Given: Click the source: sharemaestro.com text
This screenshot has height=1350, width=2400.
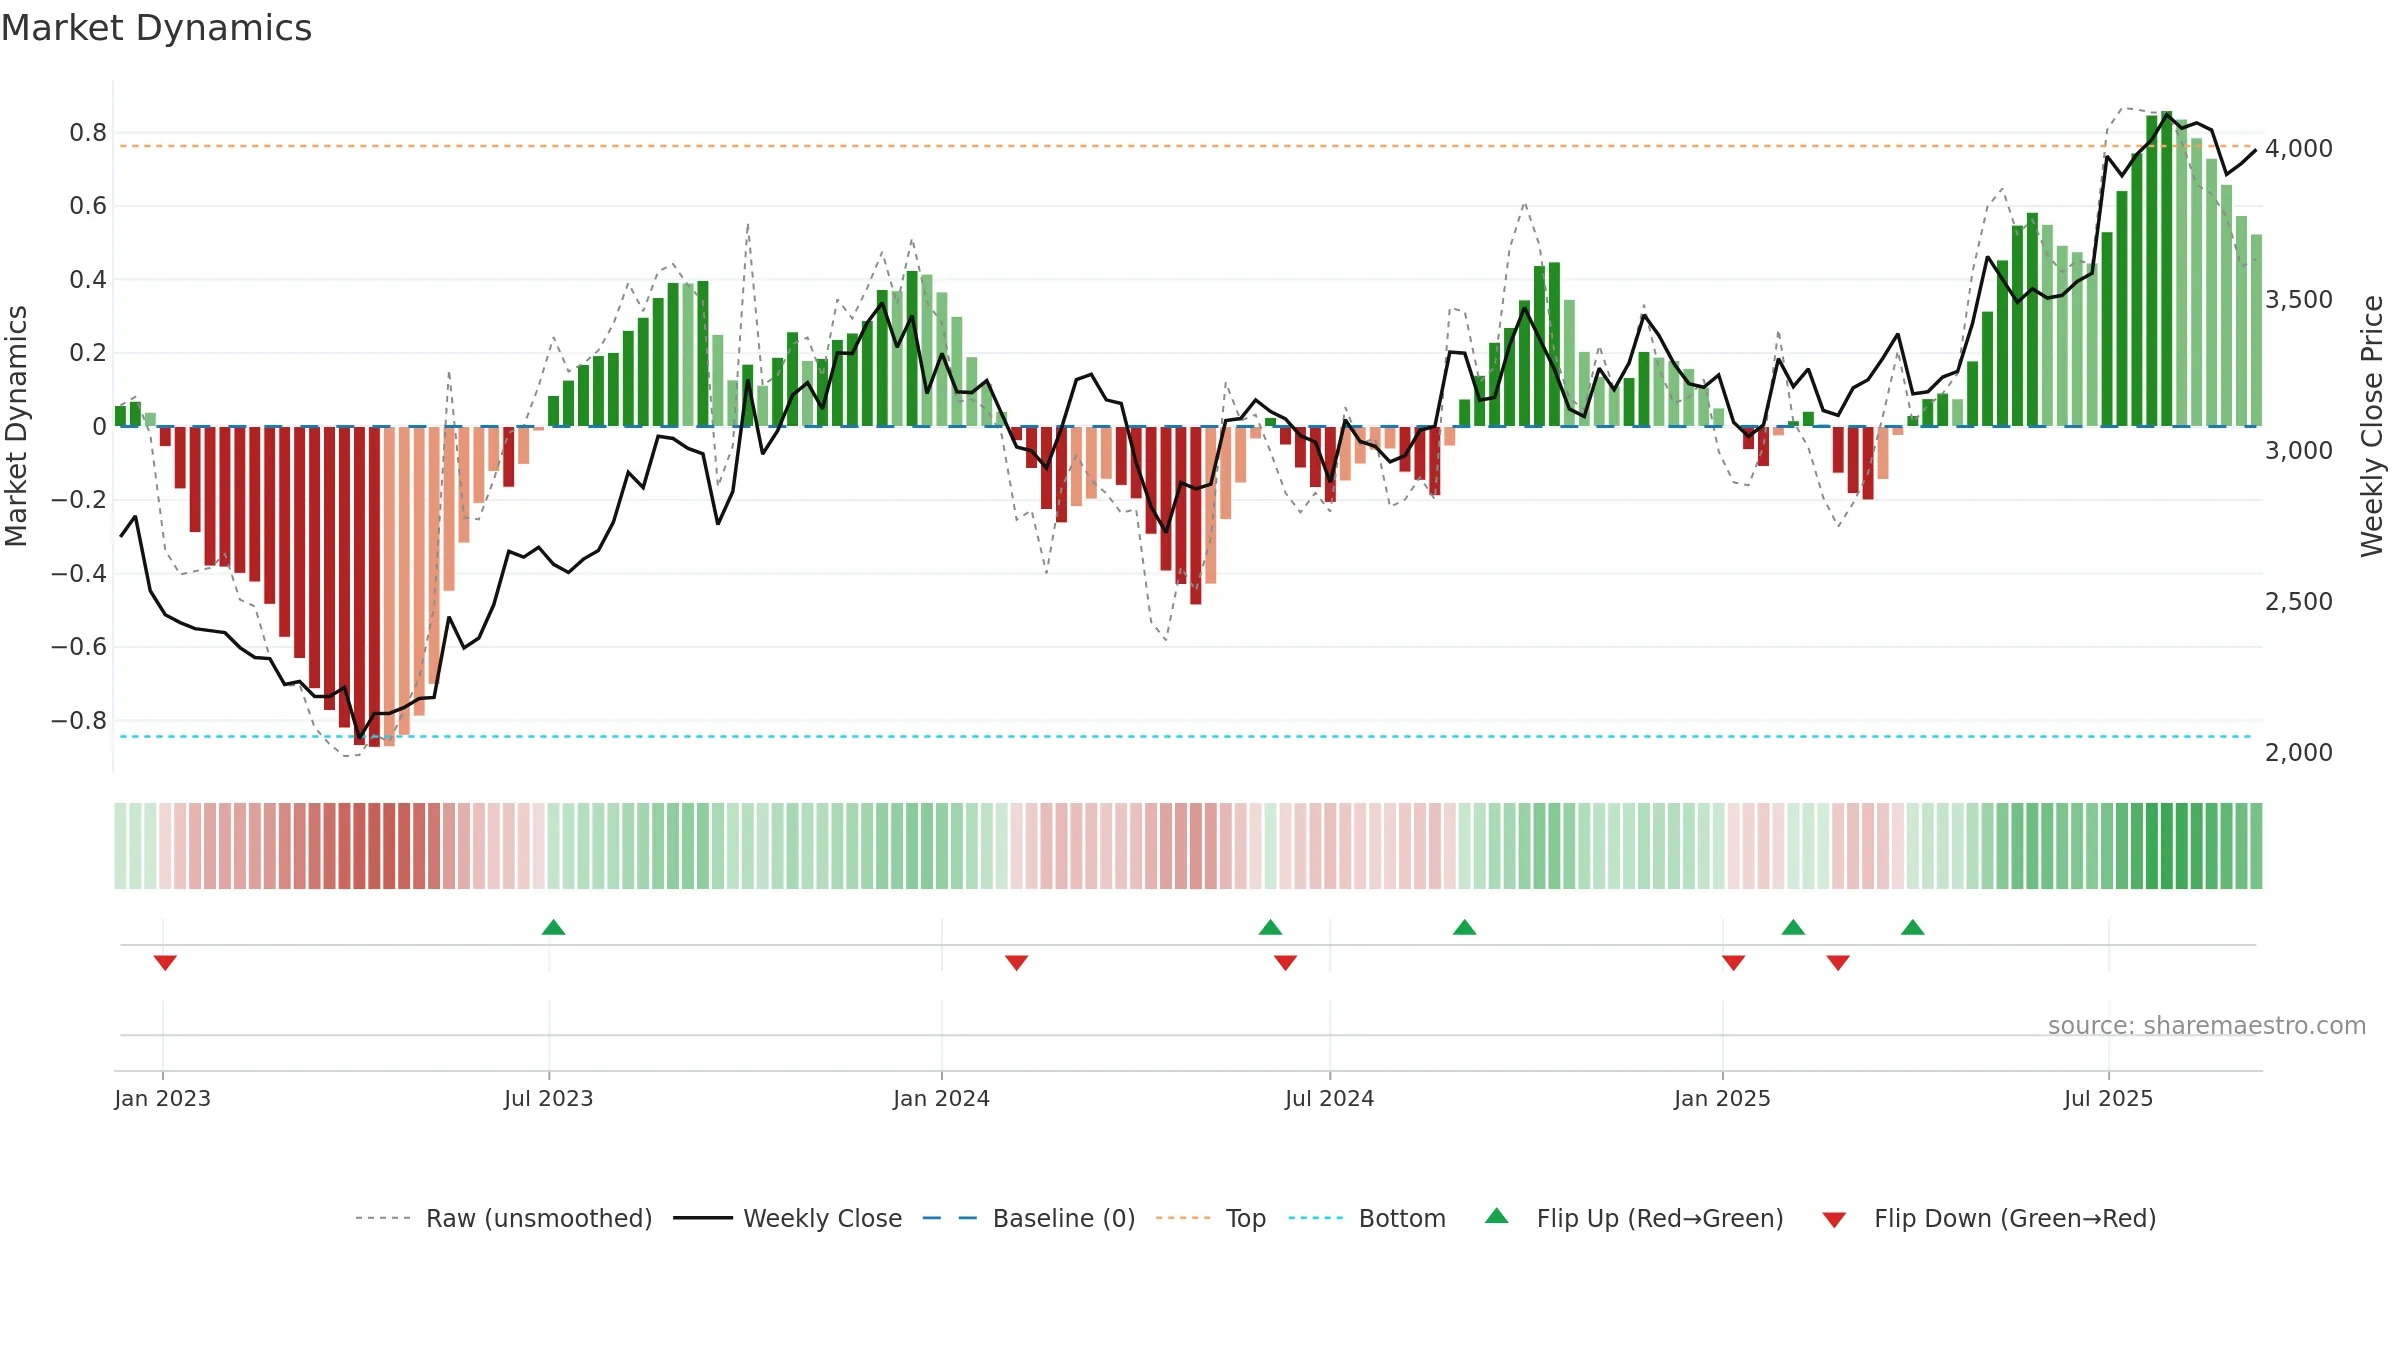Looking at the screenshot, I should (x=2207, y=1025).
